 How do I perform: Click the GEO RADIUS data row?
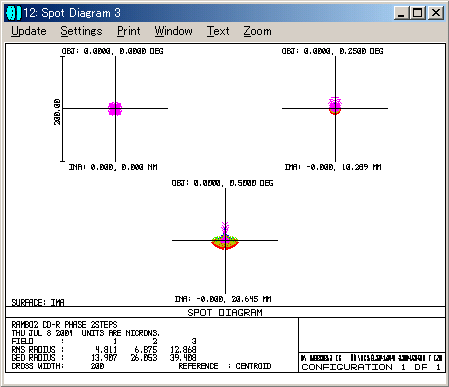click(x=104, y=358)
